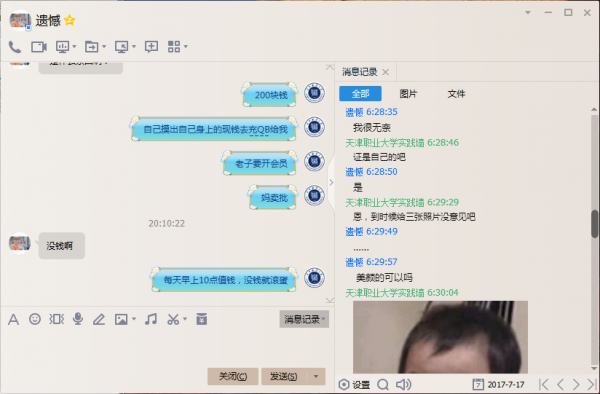The image size is (600, 394).
Task: Open the emoji picker smiley icon
Action: (35, 319)
